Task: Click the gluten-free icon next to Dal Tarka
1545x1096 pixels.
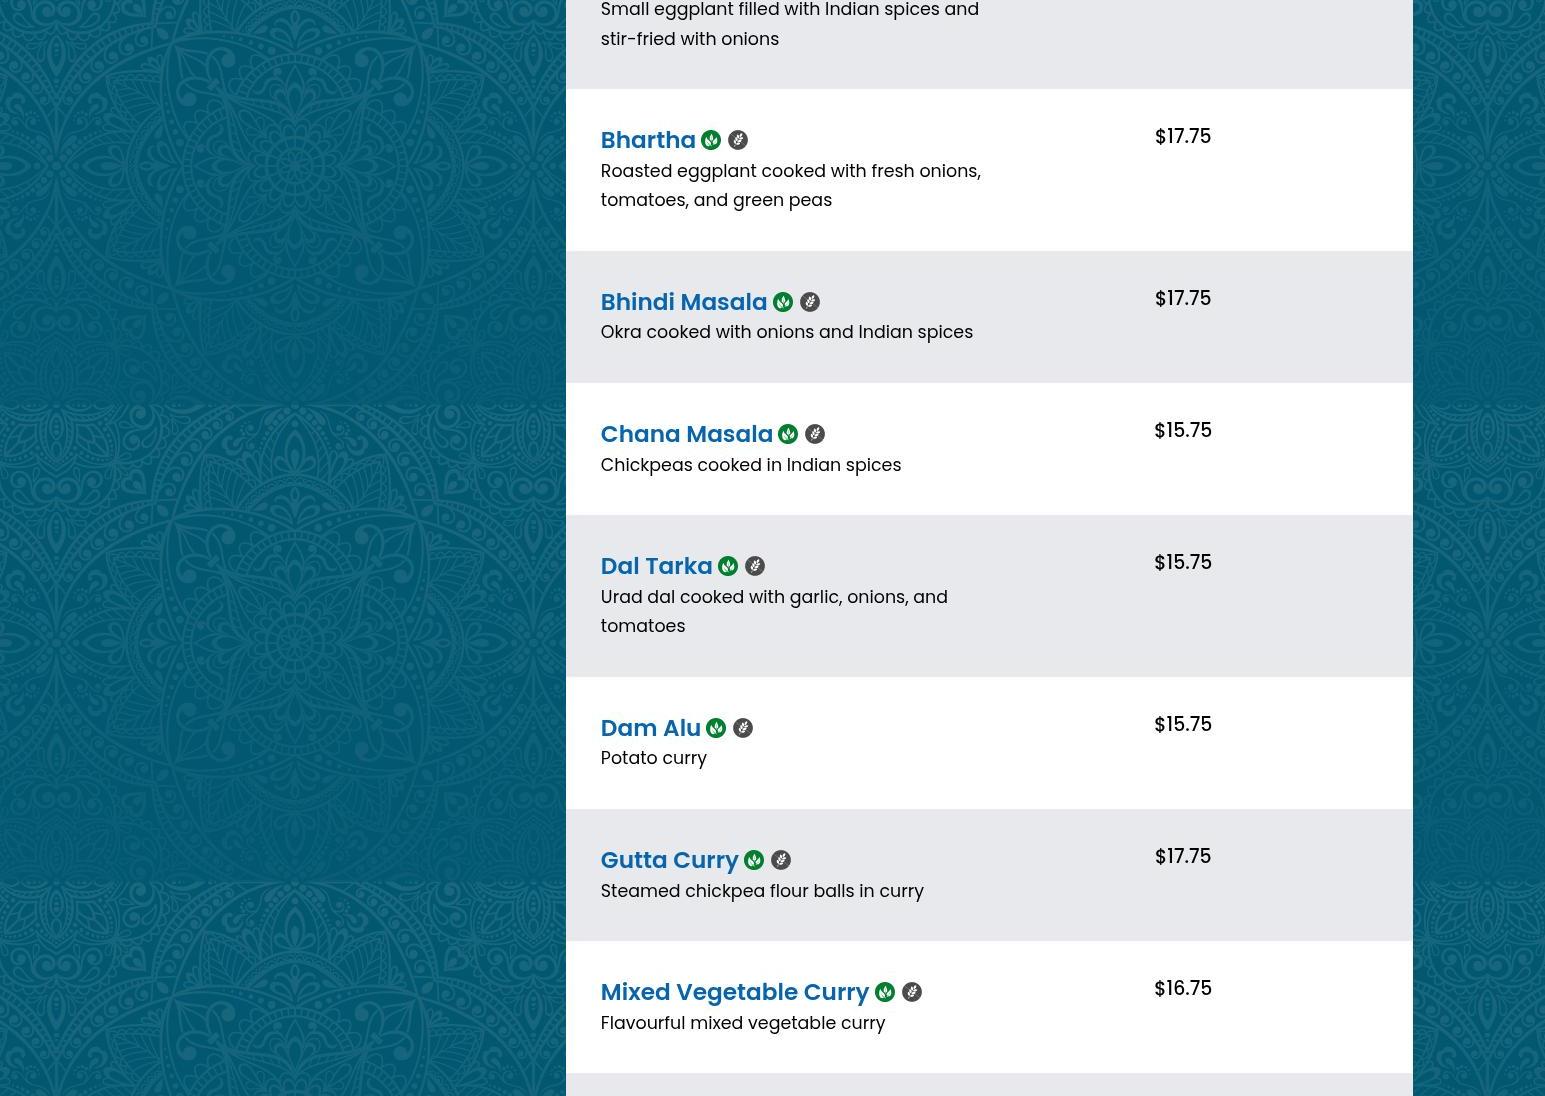Action: [x=755, y=566]
